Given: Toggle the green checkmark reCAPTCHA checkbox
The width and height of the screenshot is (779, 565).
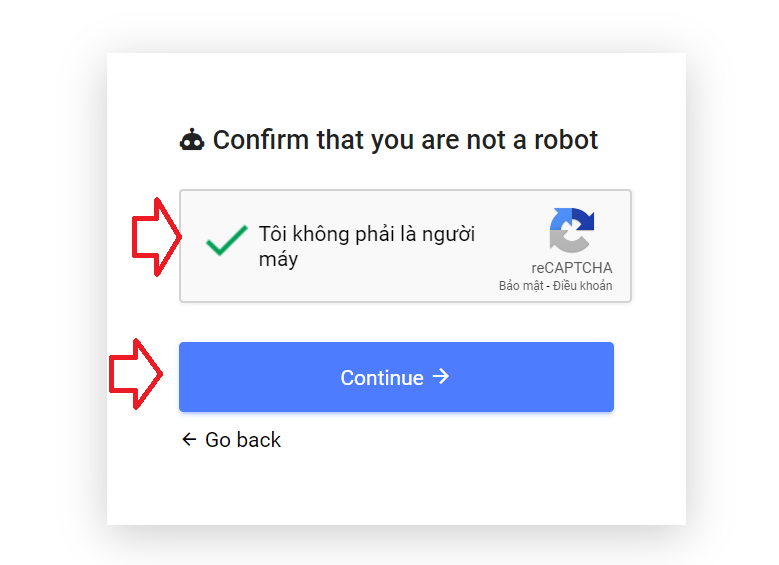Looking at the screenshot, I should [x=227, y=241].
